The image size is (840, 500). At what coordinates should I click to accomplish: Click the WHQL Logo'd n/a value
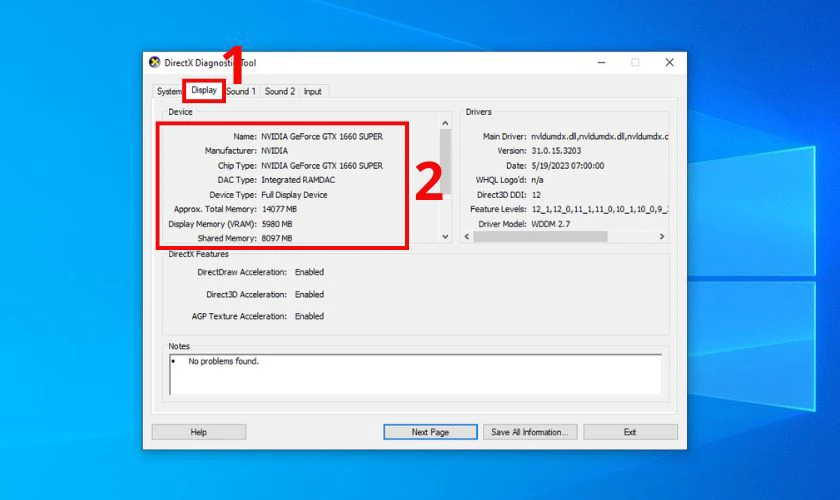tap(537, 180)
